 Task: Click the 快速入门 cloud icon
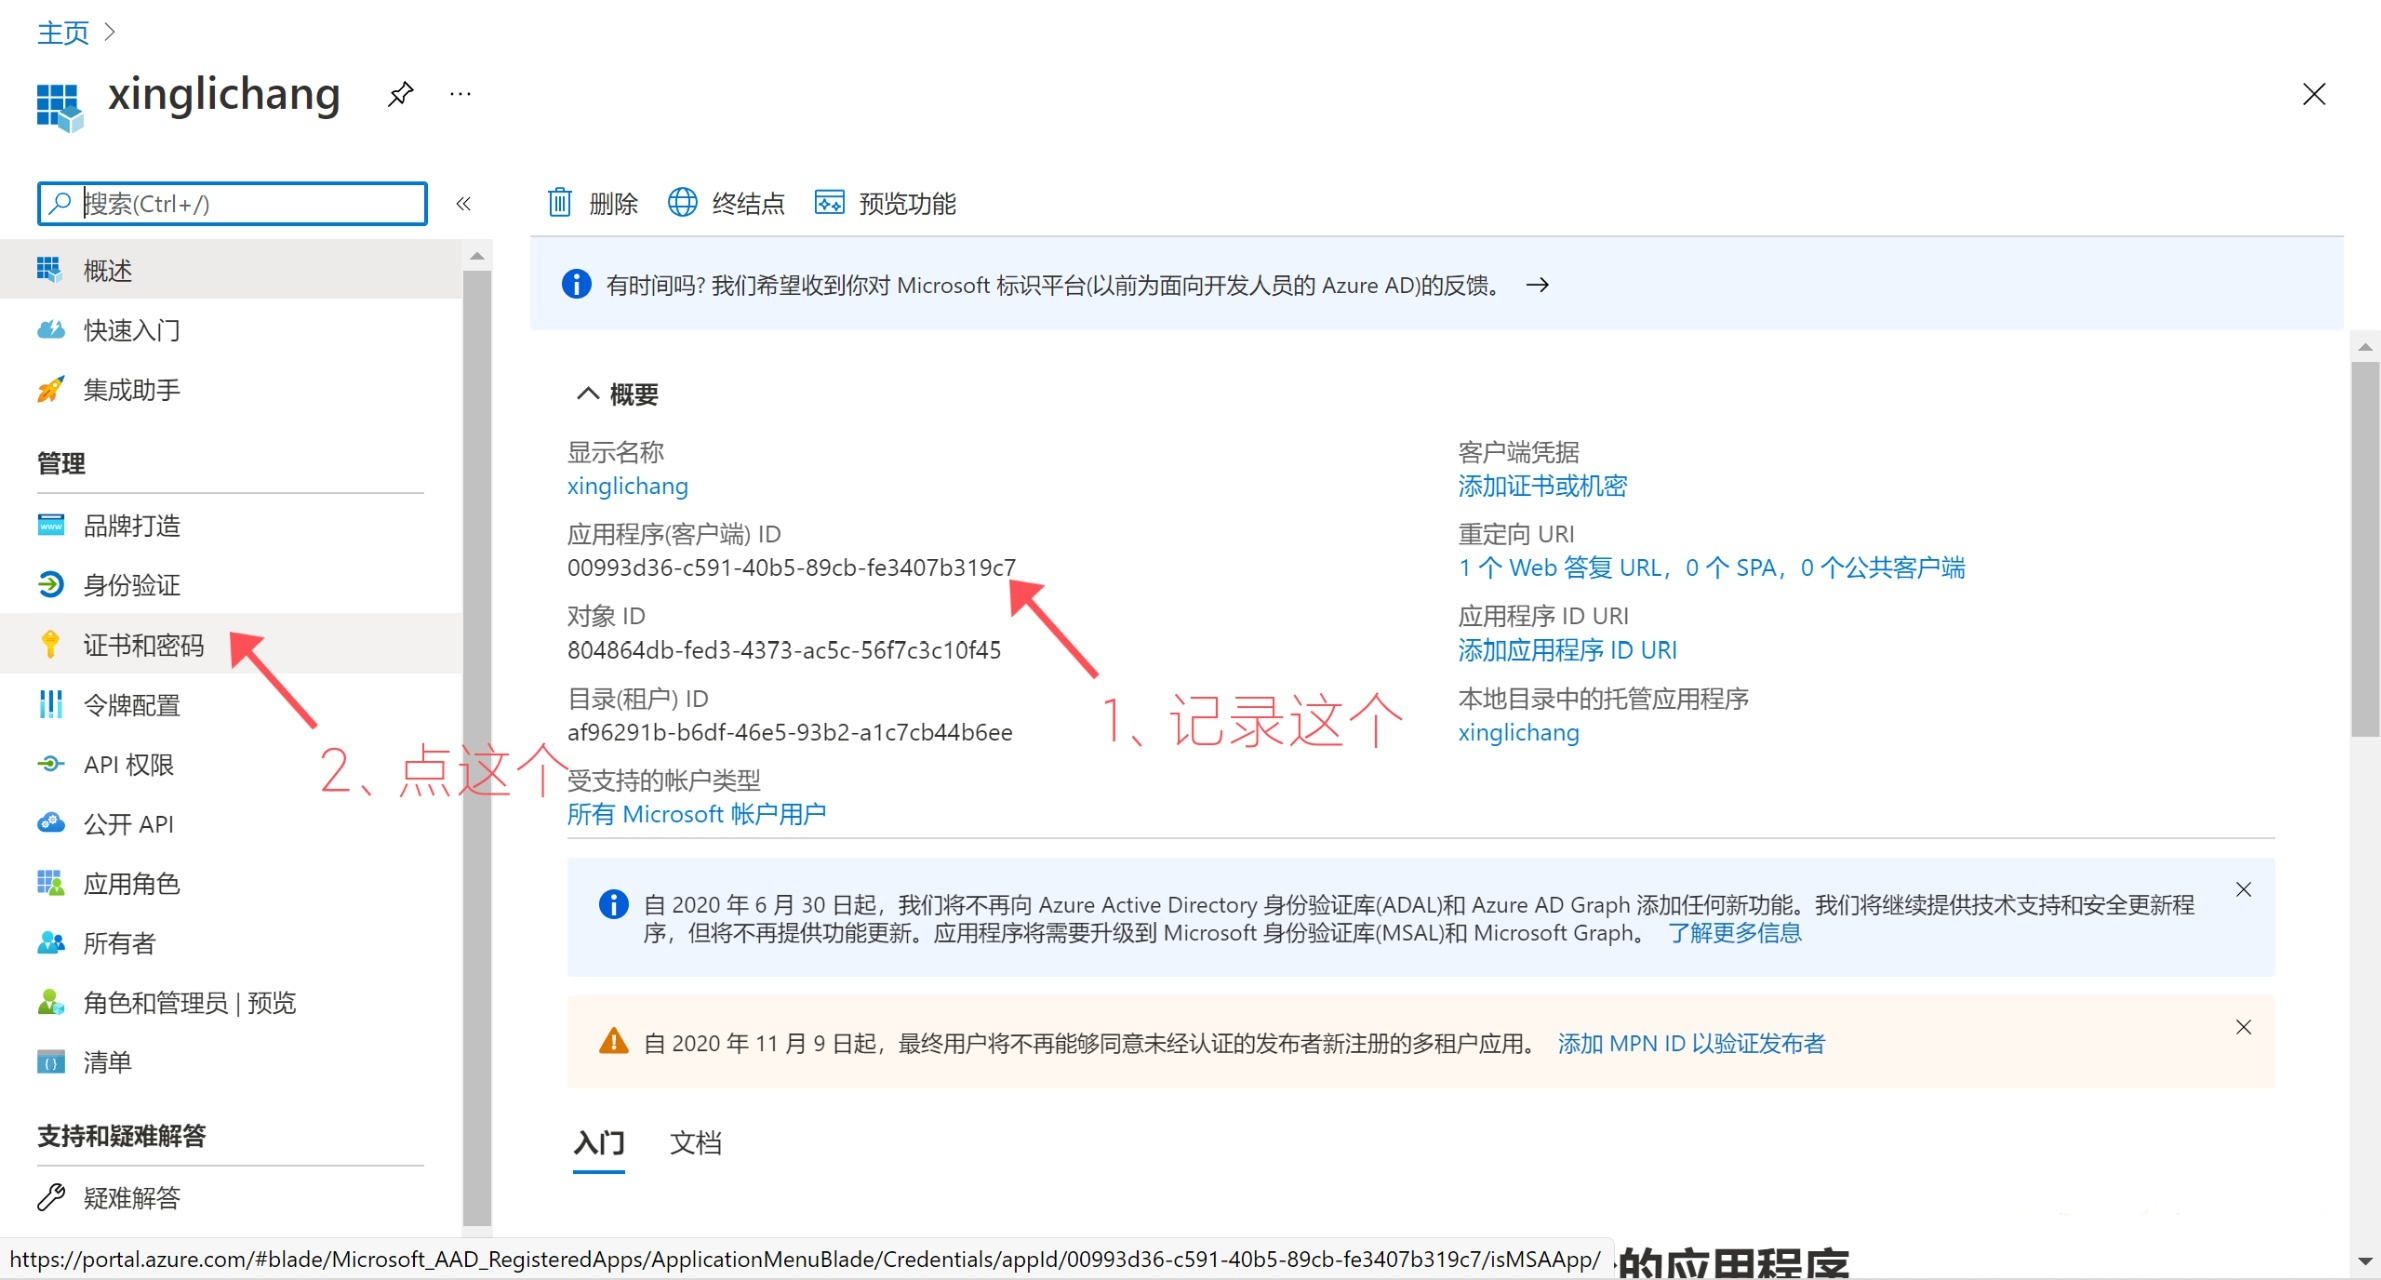click(51, 330)
